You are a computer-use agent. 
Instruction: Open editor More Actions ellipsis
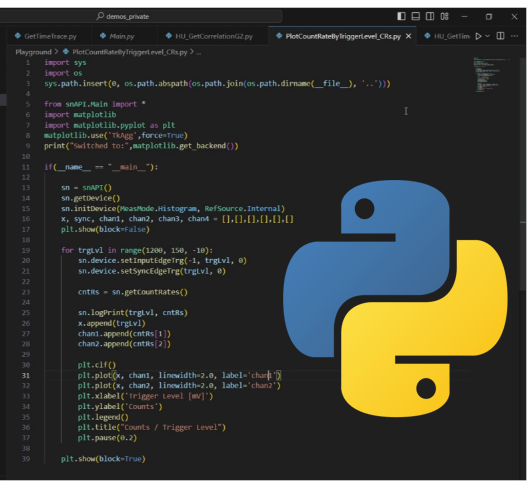click(514, 36)
